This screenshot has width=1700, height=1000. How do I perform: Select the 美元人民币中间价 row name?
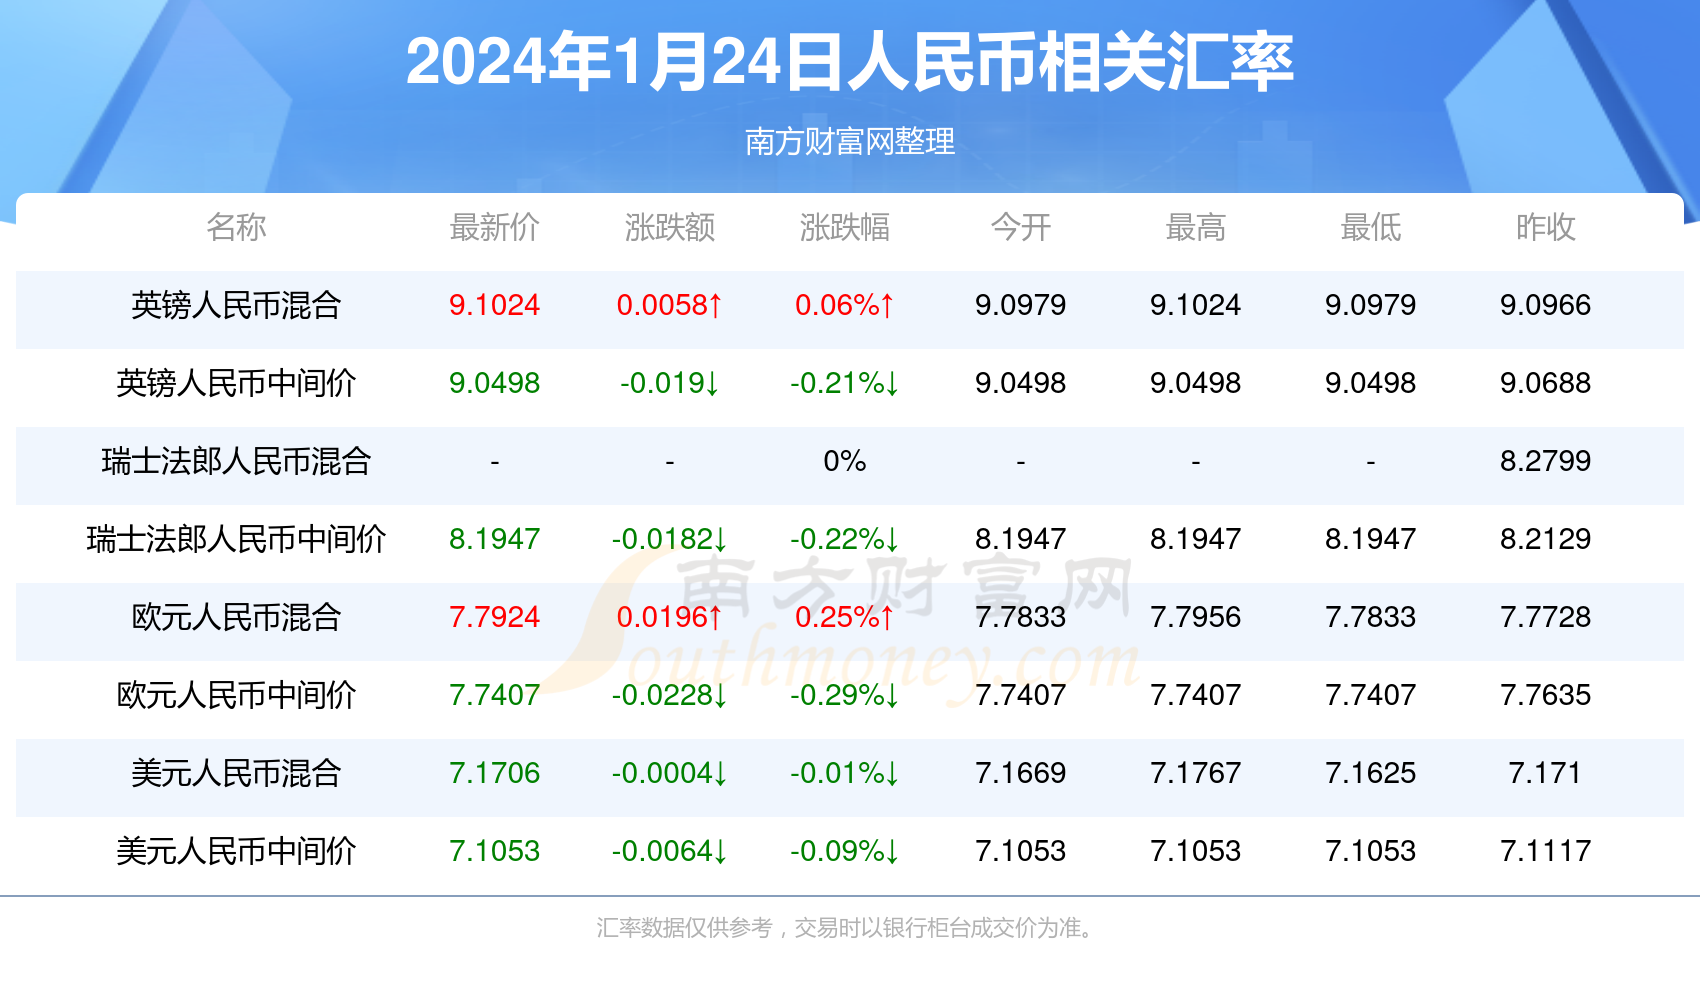[x=236, y=851]
